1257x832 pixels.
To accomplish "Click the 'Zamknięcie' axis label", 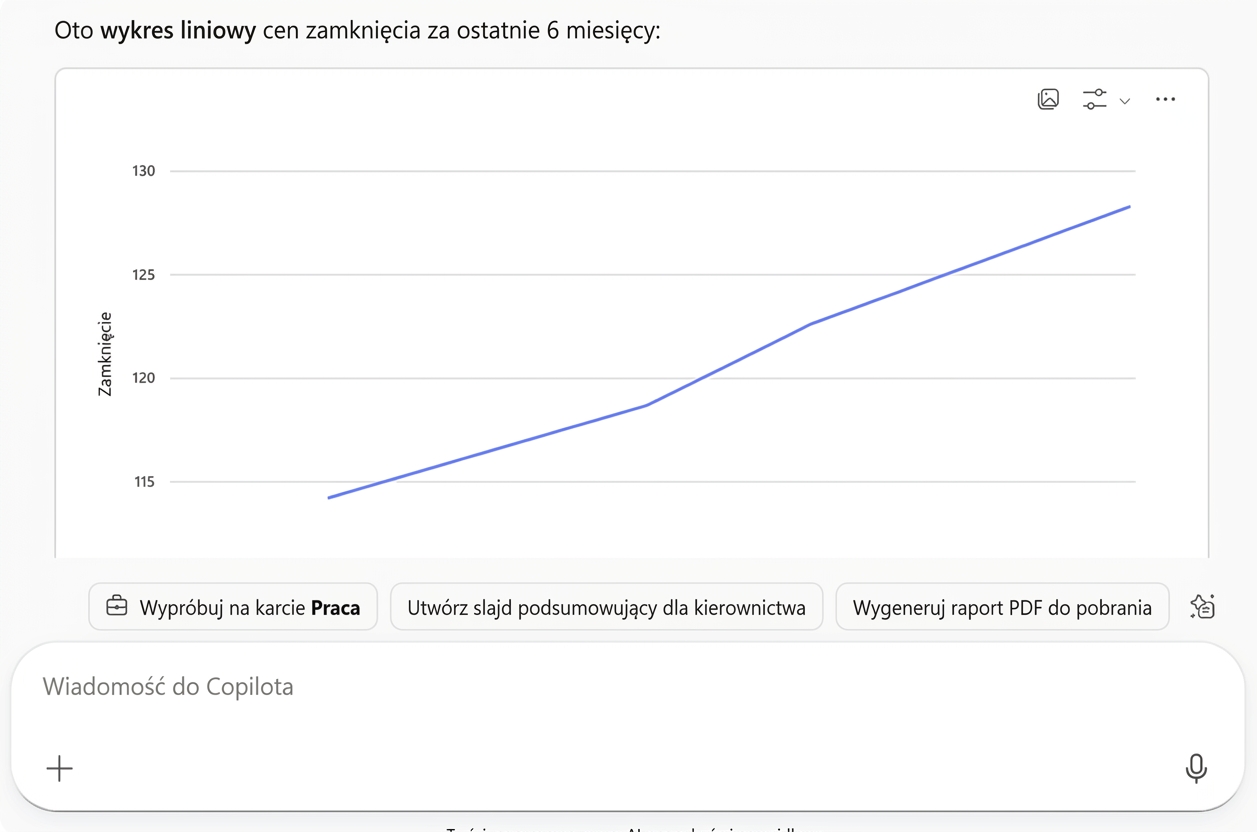I will 105,355.
